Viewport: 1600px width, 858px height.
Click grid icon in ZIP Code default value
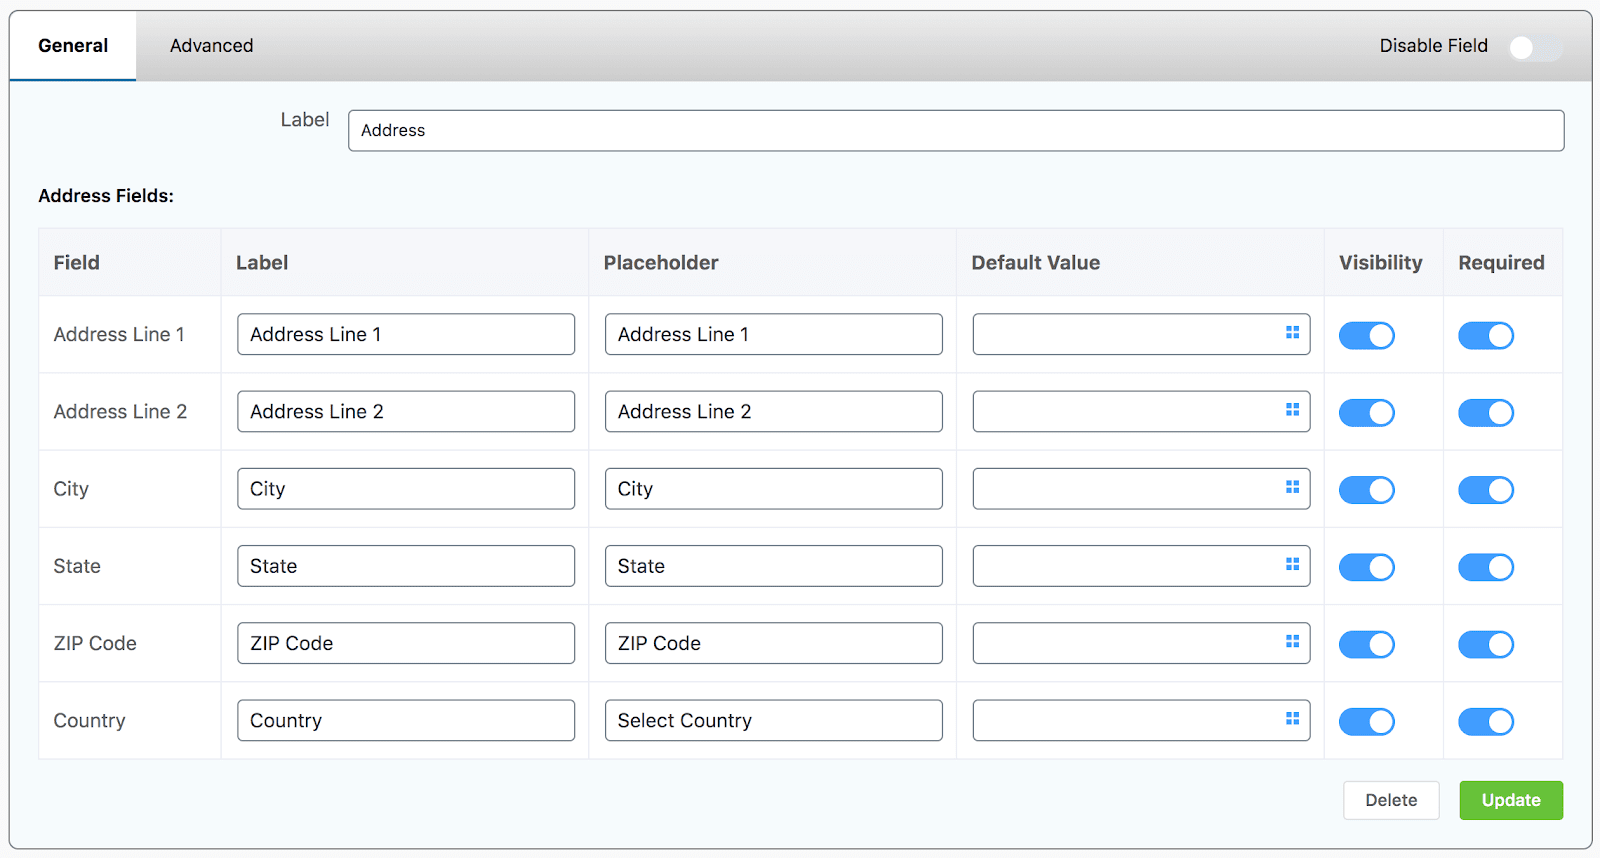point(1292,642)
